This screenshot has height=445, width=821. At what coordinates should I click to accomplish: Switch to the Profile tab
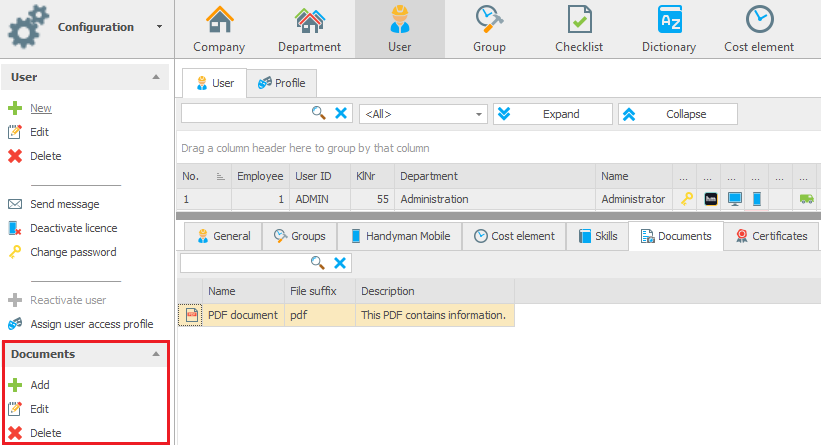tap(282, 83)
